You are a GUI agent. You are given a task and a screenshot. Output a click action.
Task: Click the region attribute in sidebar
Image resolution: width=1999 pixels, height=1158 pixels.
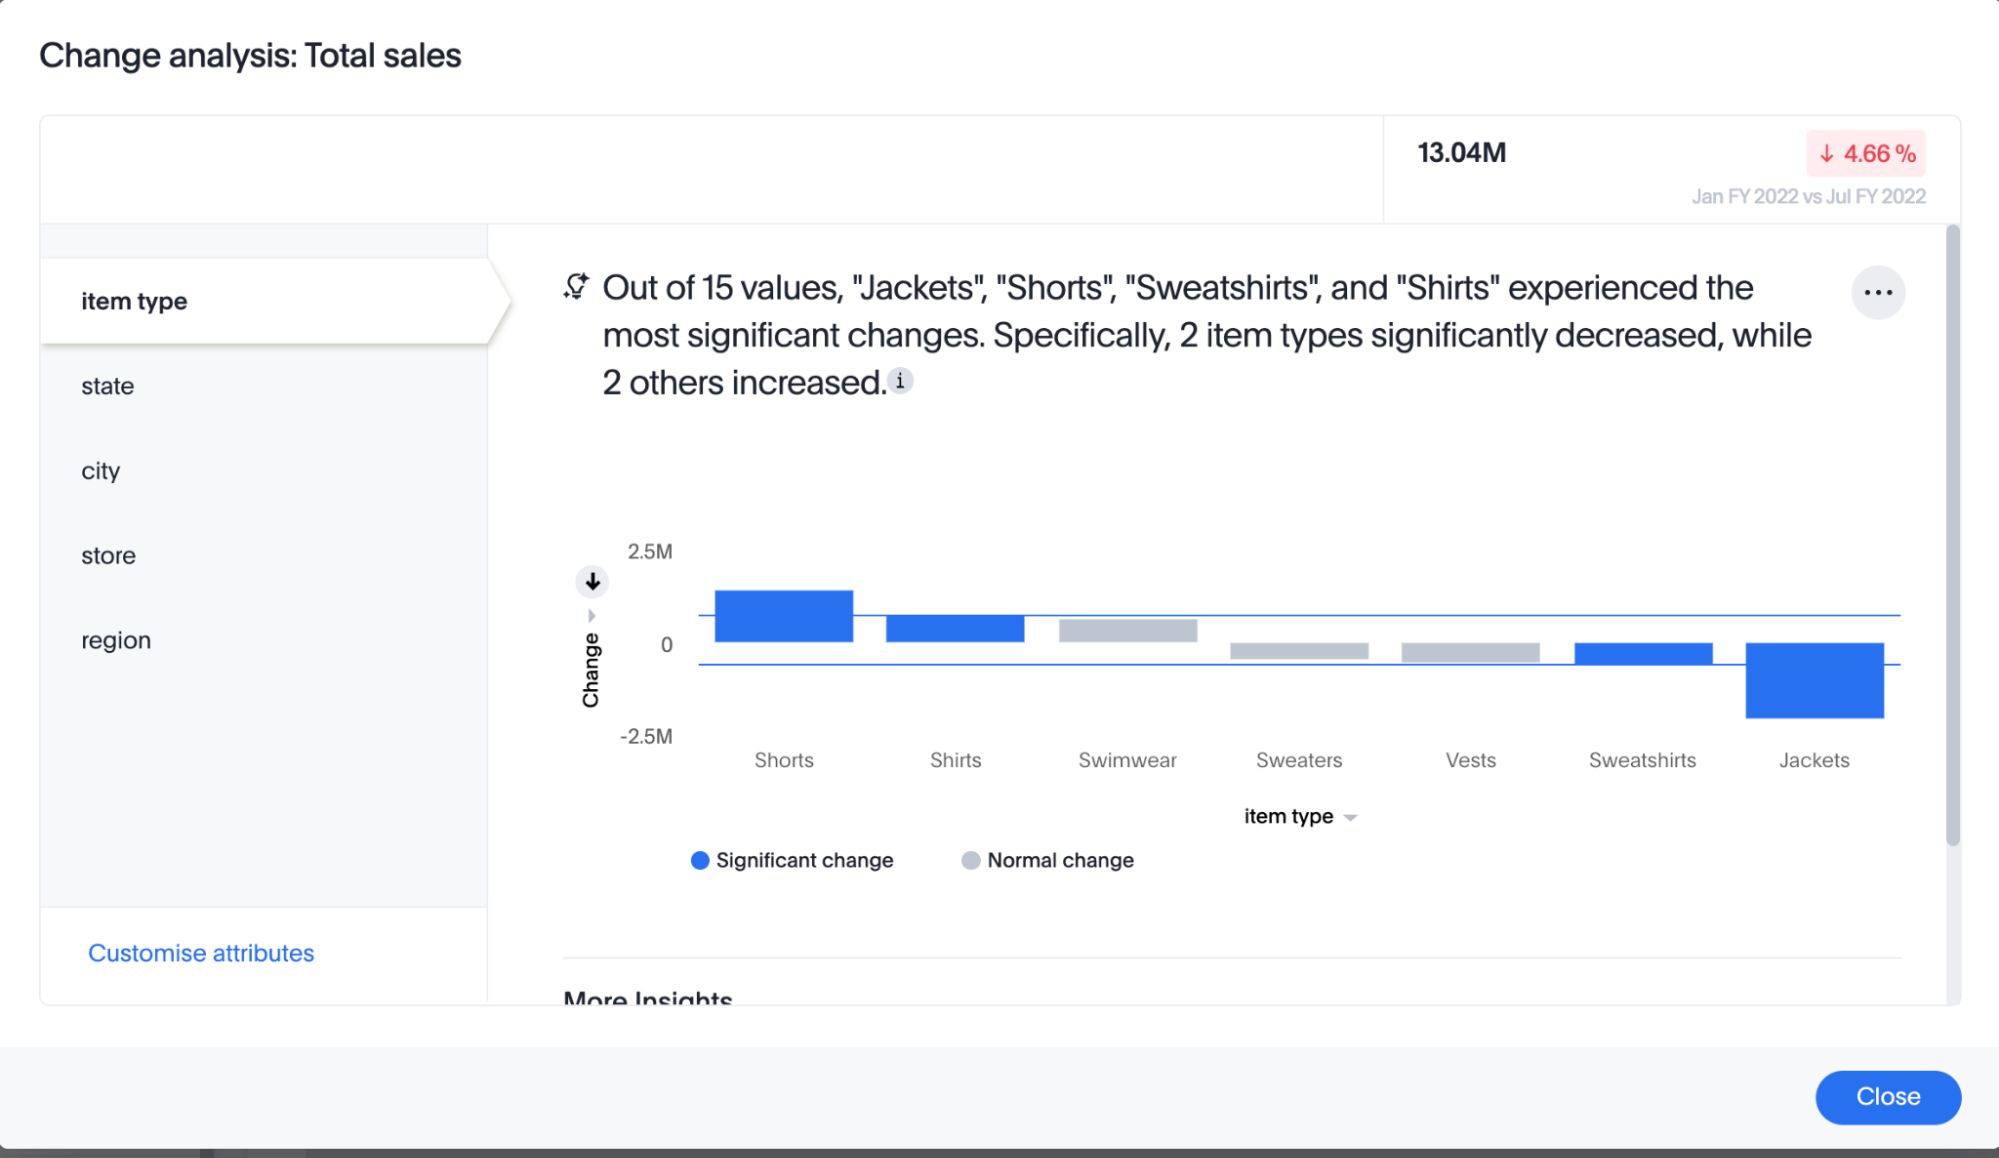pyautogui.click(x=116, y=638)
